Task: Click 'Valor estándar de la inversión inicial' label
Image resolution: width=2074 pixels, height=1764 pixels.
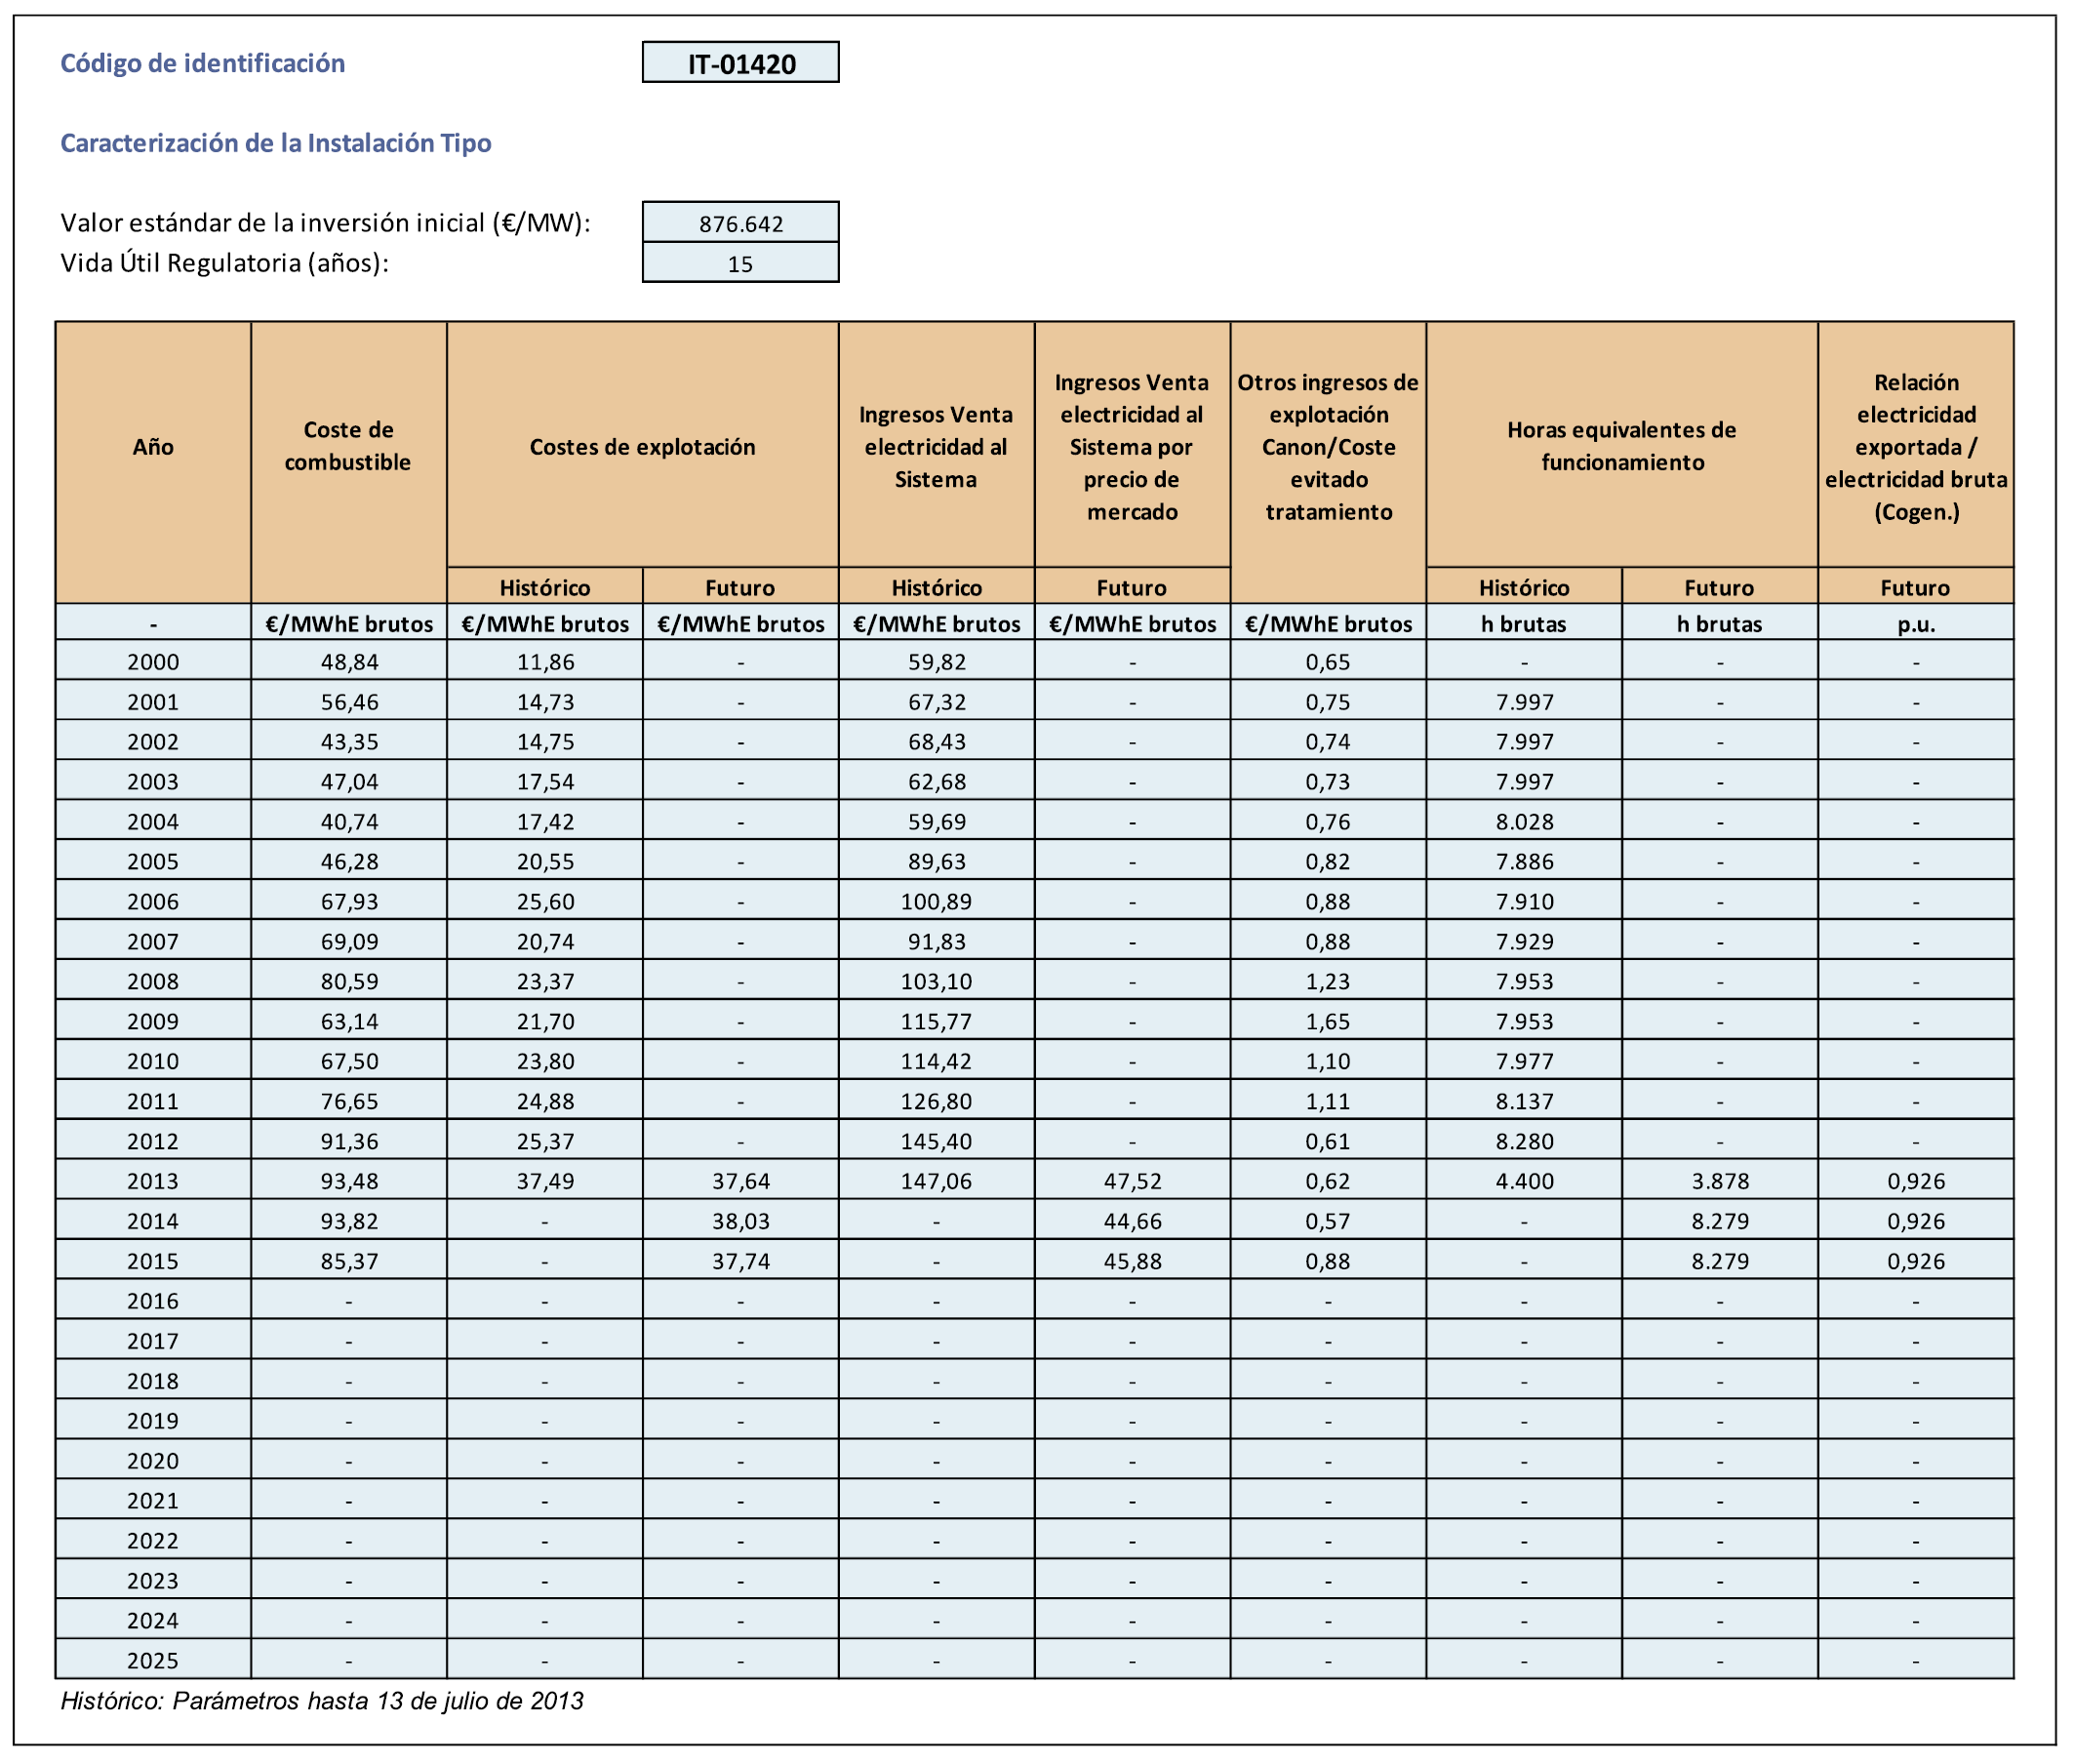Action: click(x=325, y=222)
